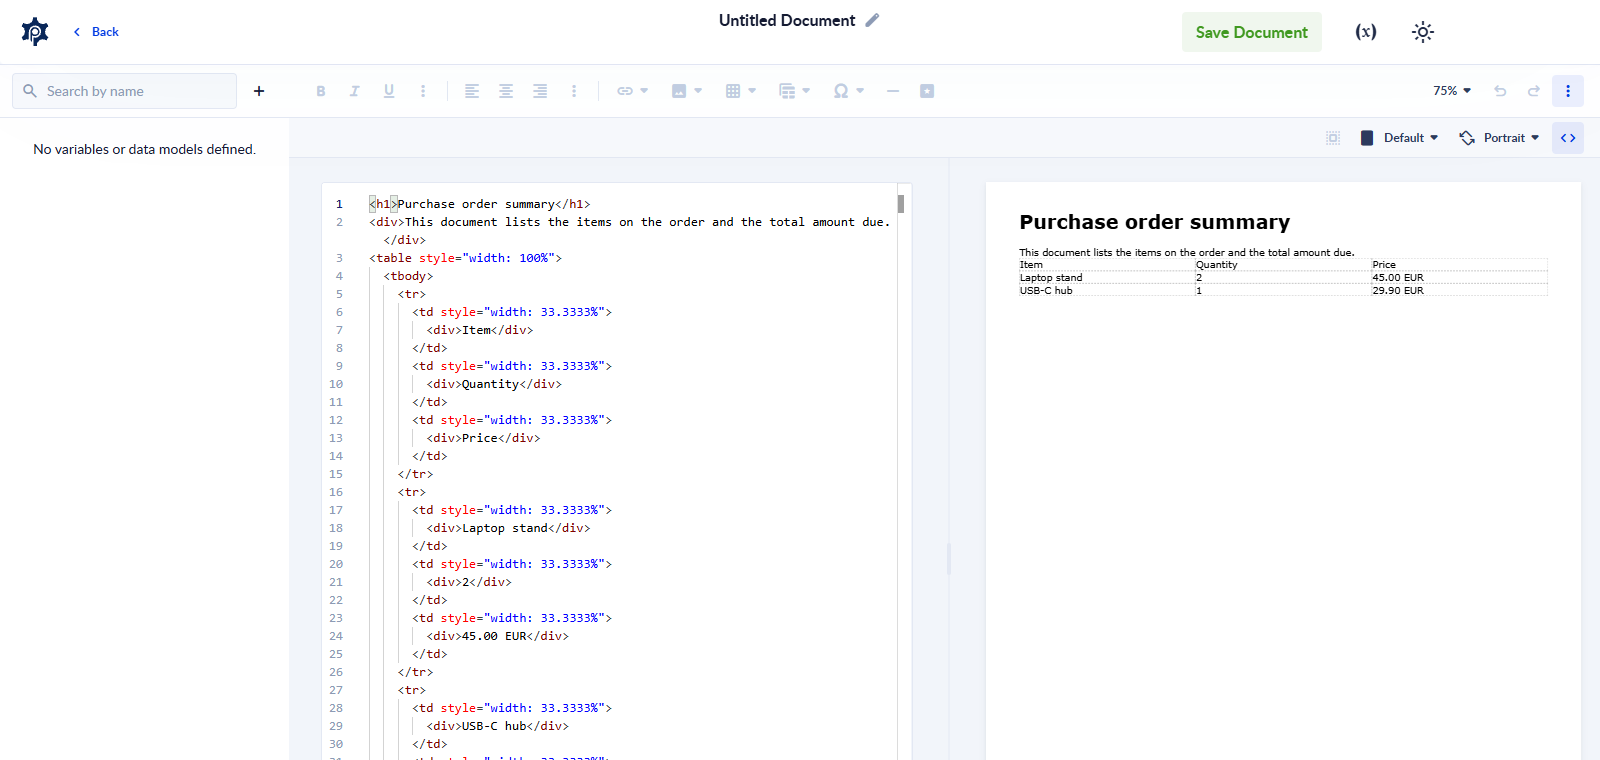Click the code editor vertical scrollbar
The image size is (1600, 760).
901,204
